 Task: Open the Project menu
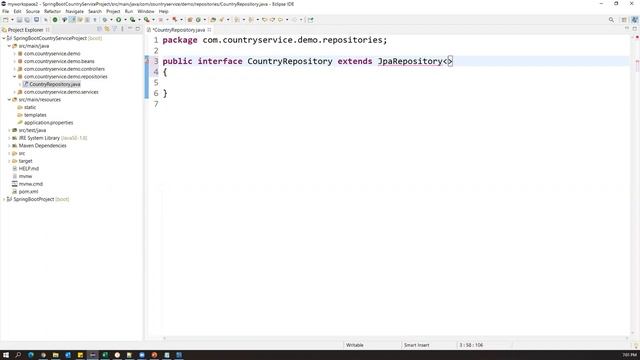click(x=113, y=11)
